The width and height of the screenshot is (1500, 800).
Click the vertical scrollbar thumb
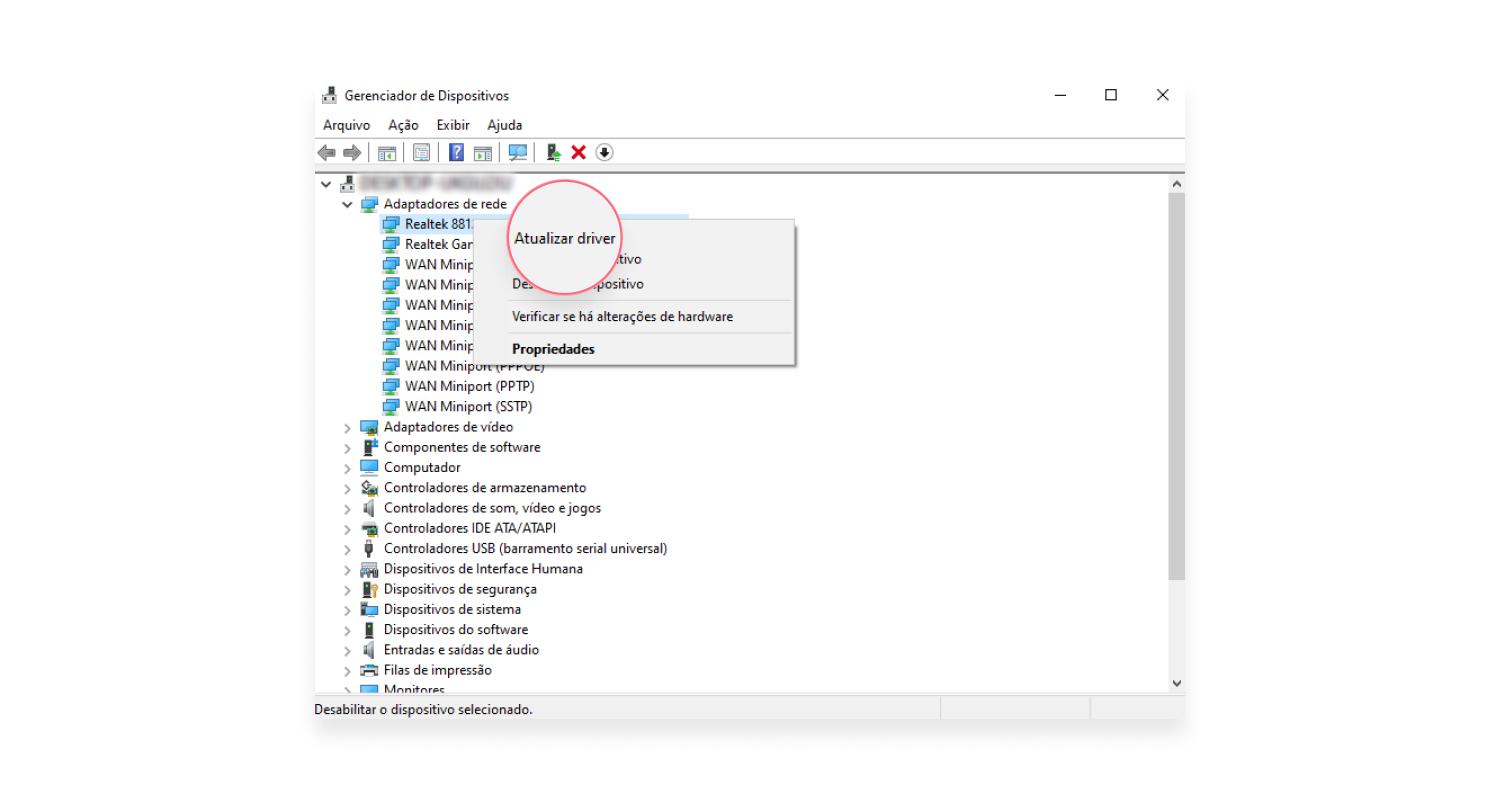click(1176, 385)
